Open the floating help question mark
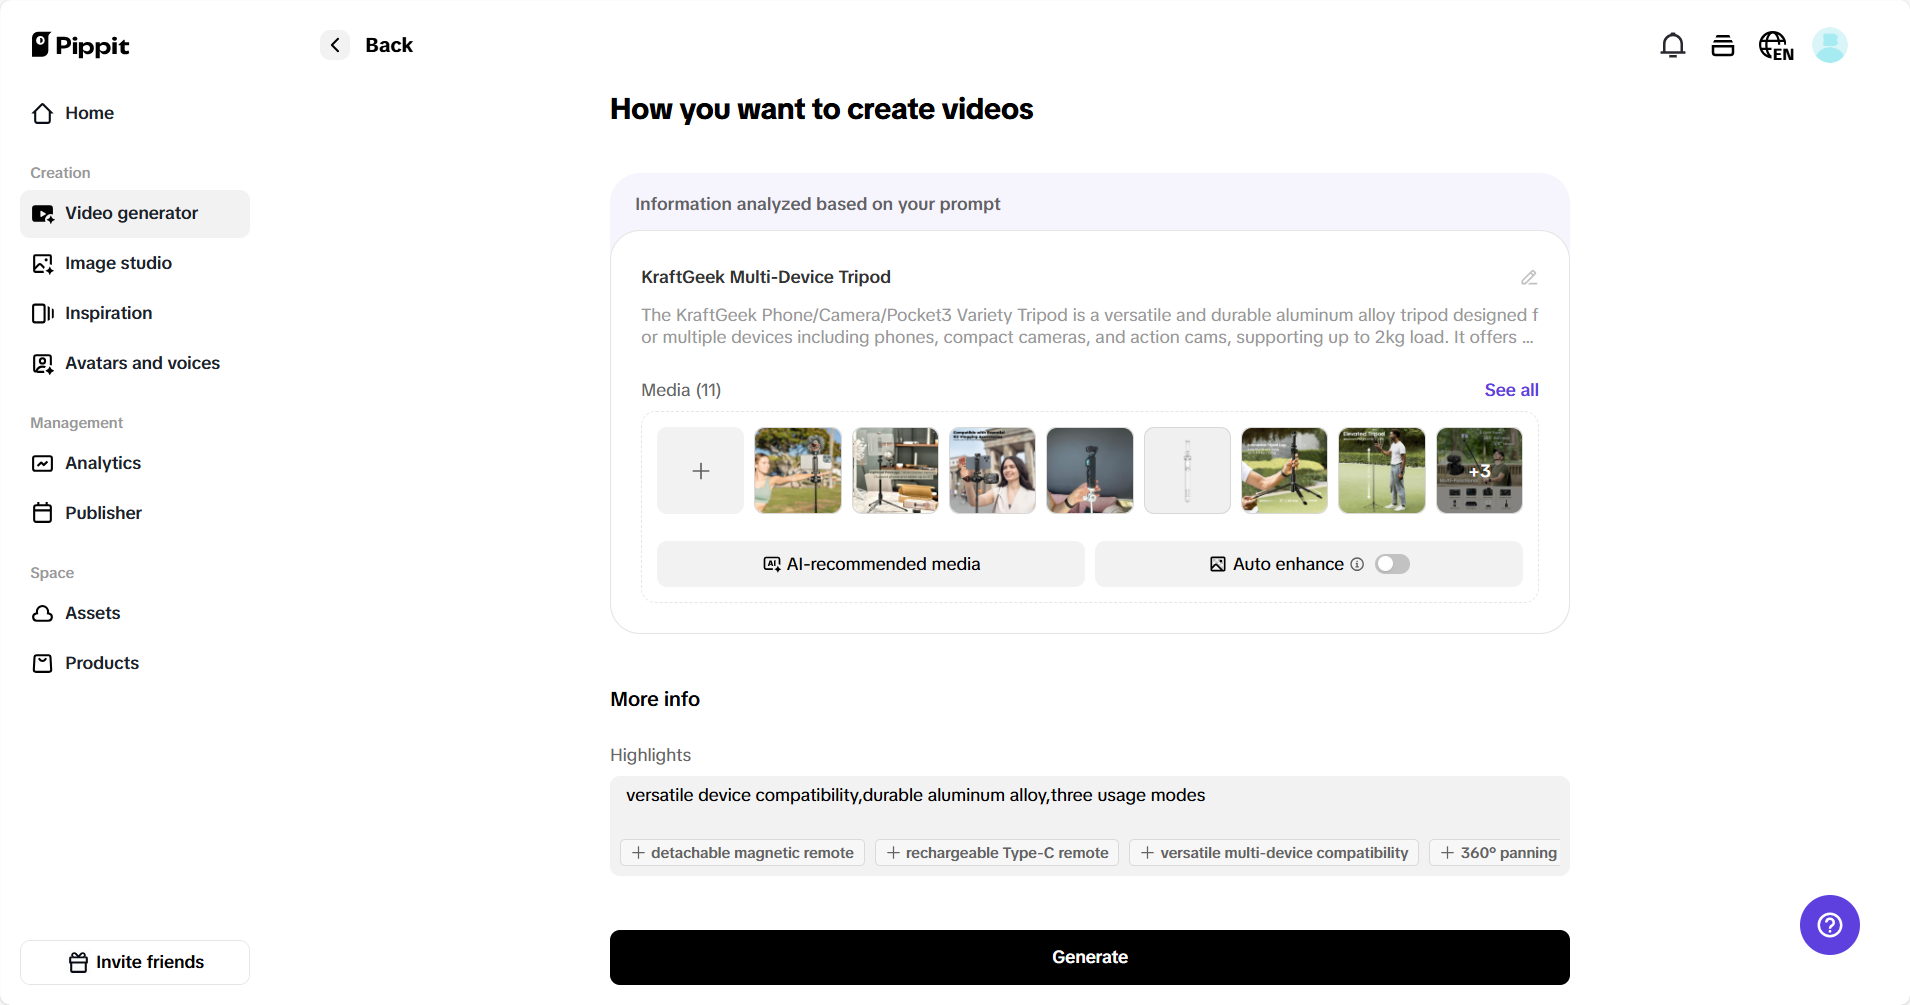This screenshot has width=1910, height=1005. click(x=1828, y=924)
